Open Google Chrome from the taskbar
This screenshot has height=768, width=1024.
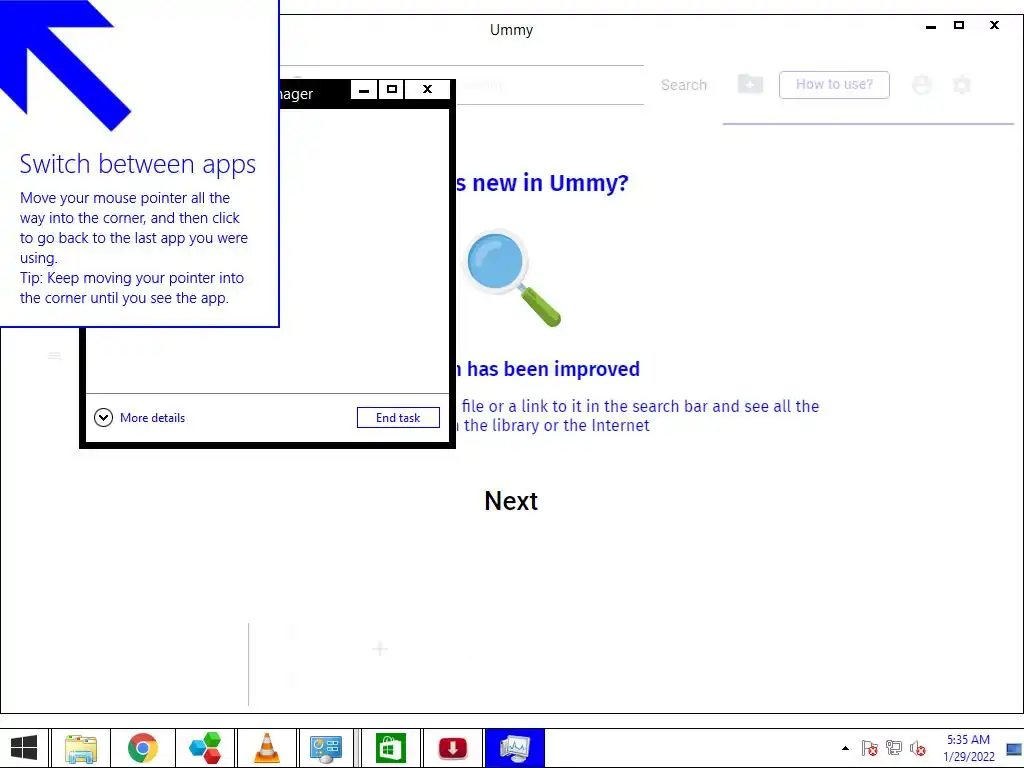coord(142,748)
